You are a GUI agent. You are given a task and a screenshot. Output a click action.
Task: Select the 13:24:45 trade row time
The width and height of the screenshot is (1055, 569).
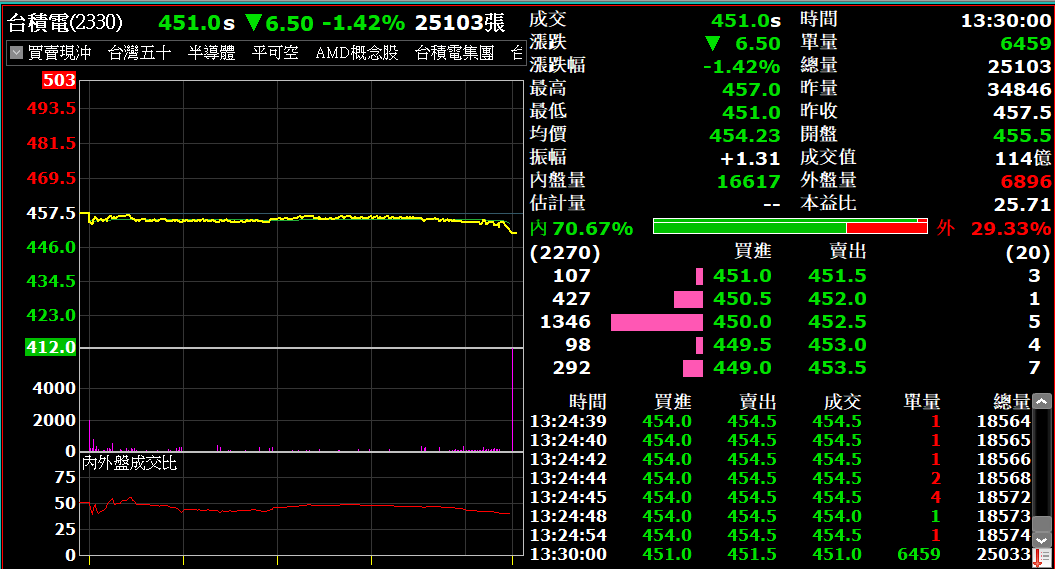pyautogui.click(x=568, y=497)
